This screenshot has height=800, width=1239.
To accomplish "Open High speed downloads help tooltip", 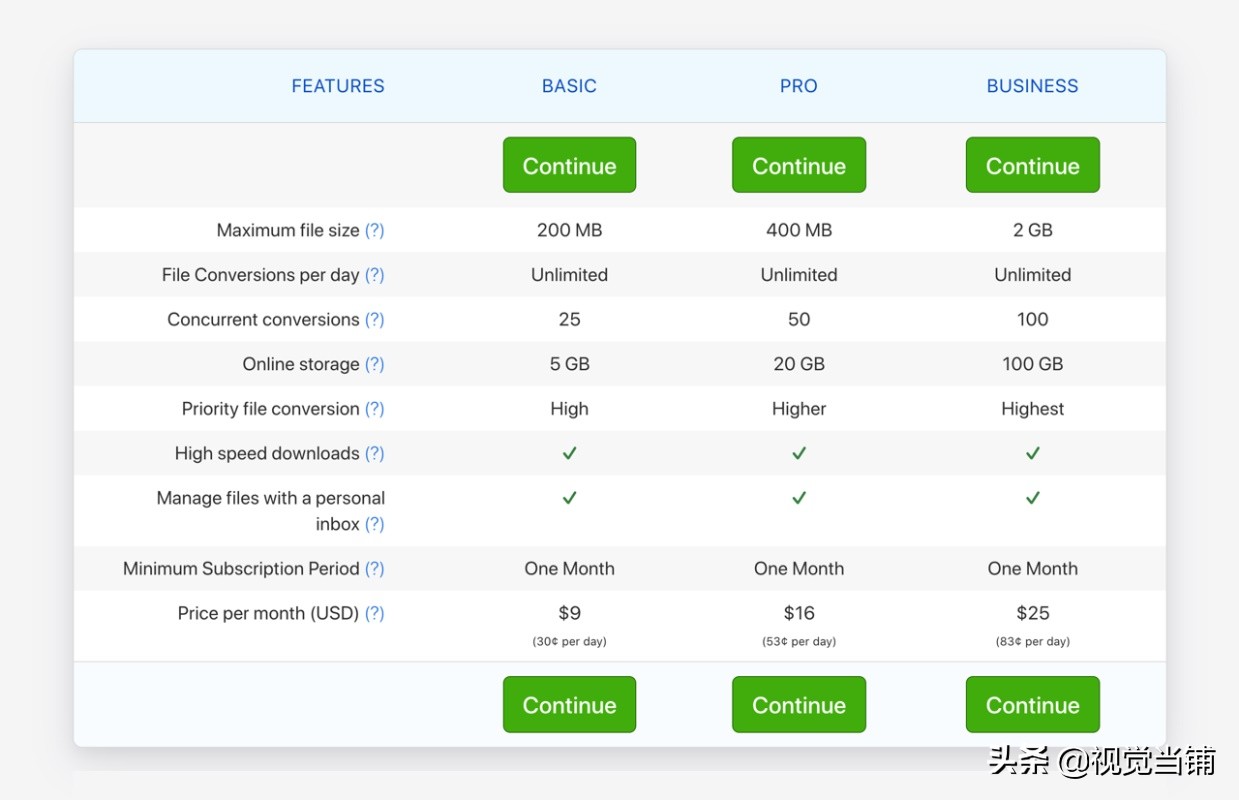I will (374, 453).
